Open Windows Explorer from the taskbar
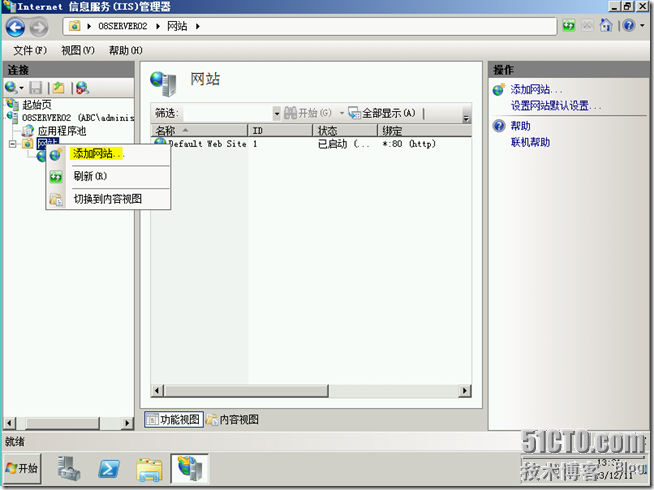This screenshot has height=490, width=654. coord(149,469)
